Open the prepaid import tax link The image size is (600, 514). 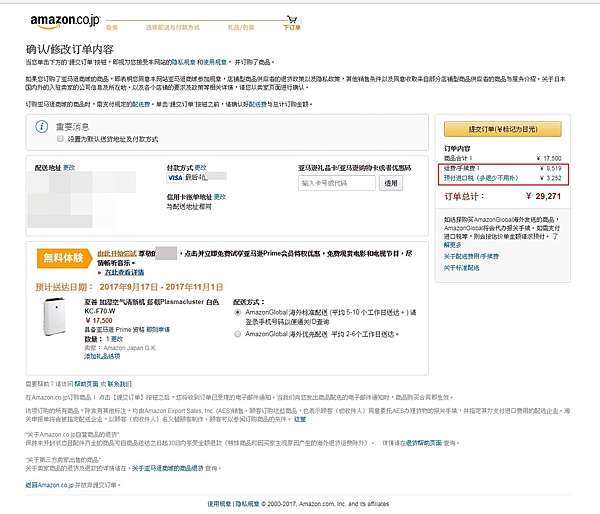[481, 178]
